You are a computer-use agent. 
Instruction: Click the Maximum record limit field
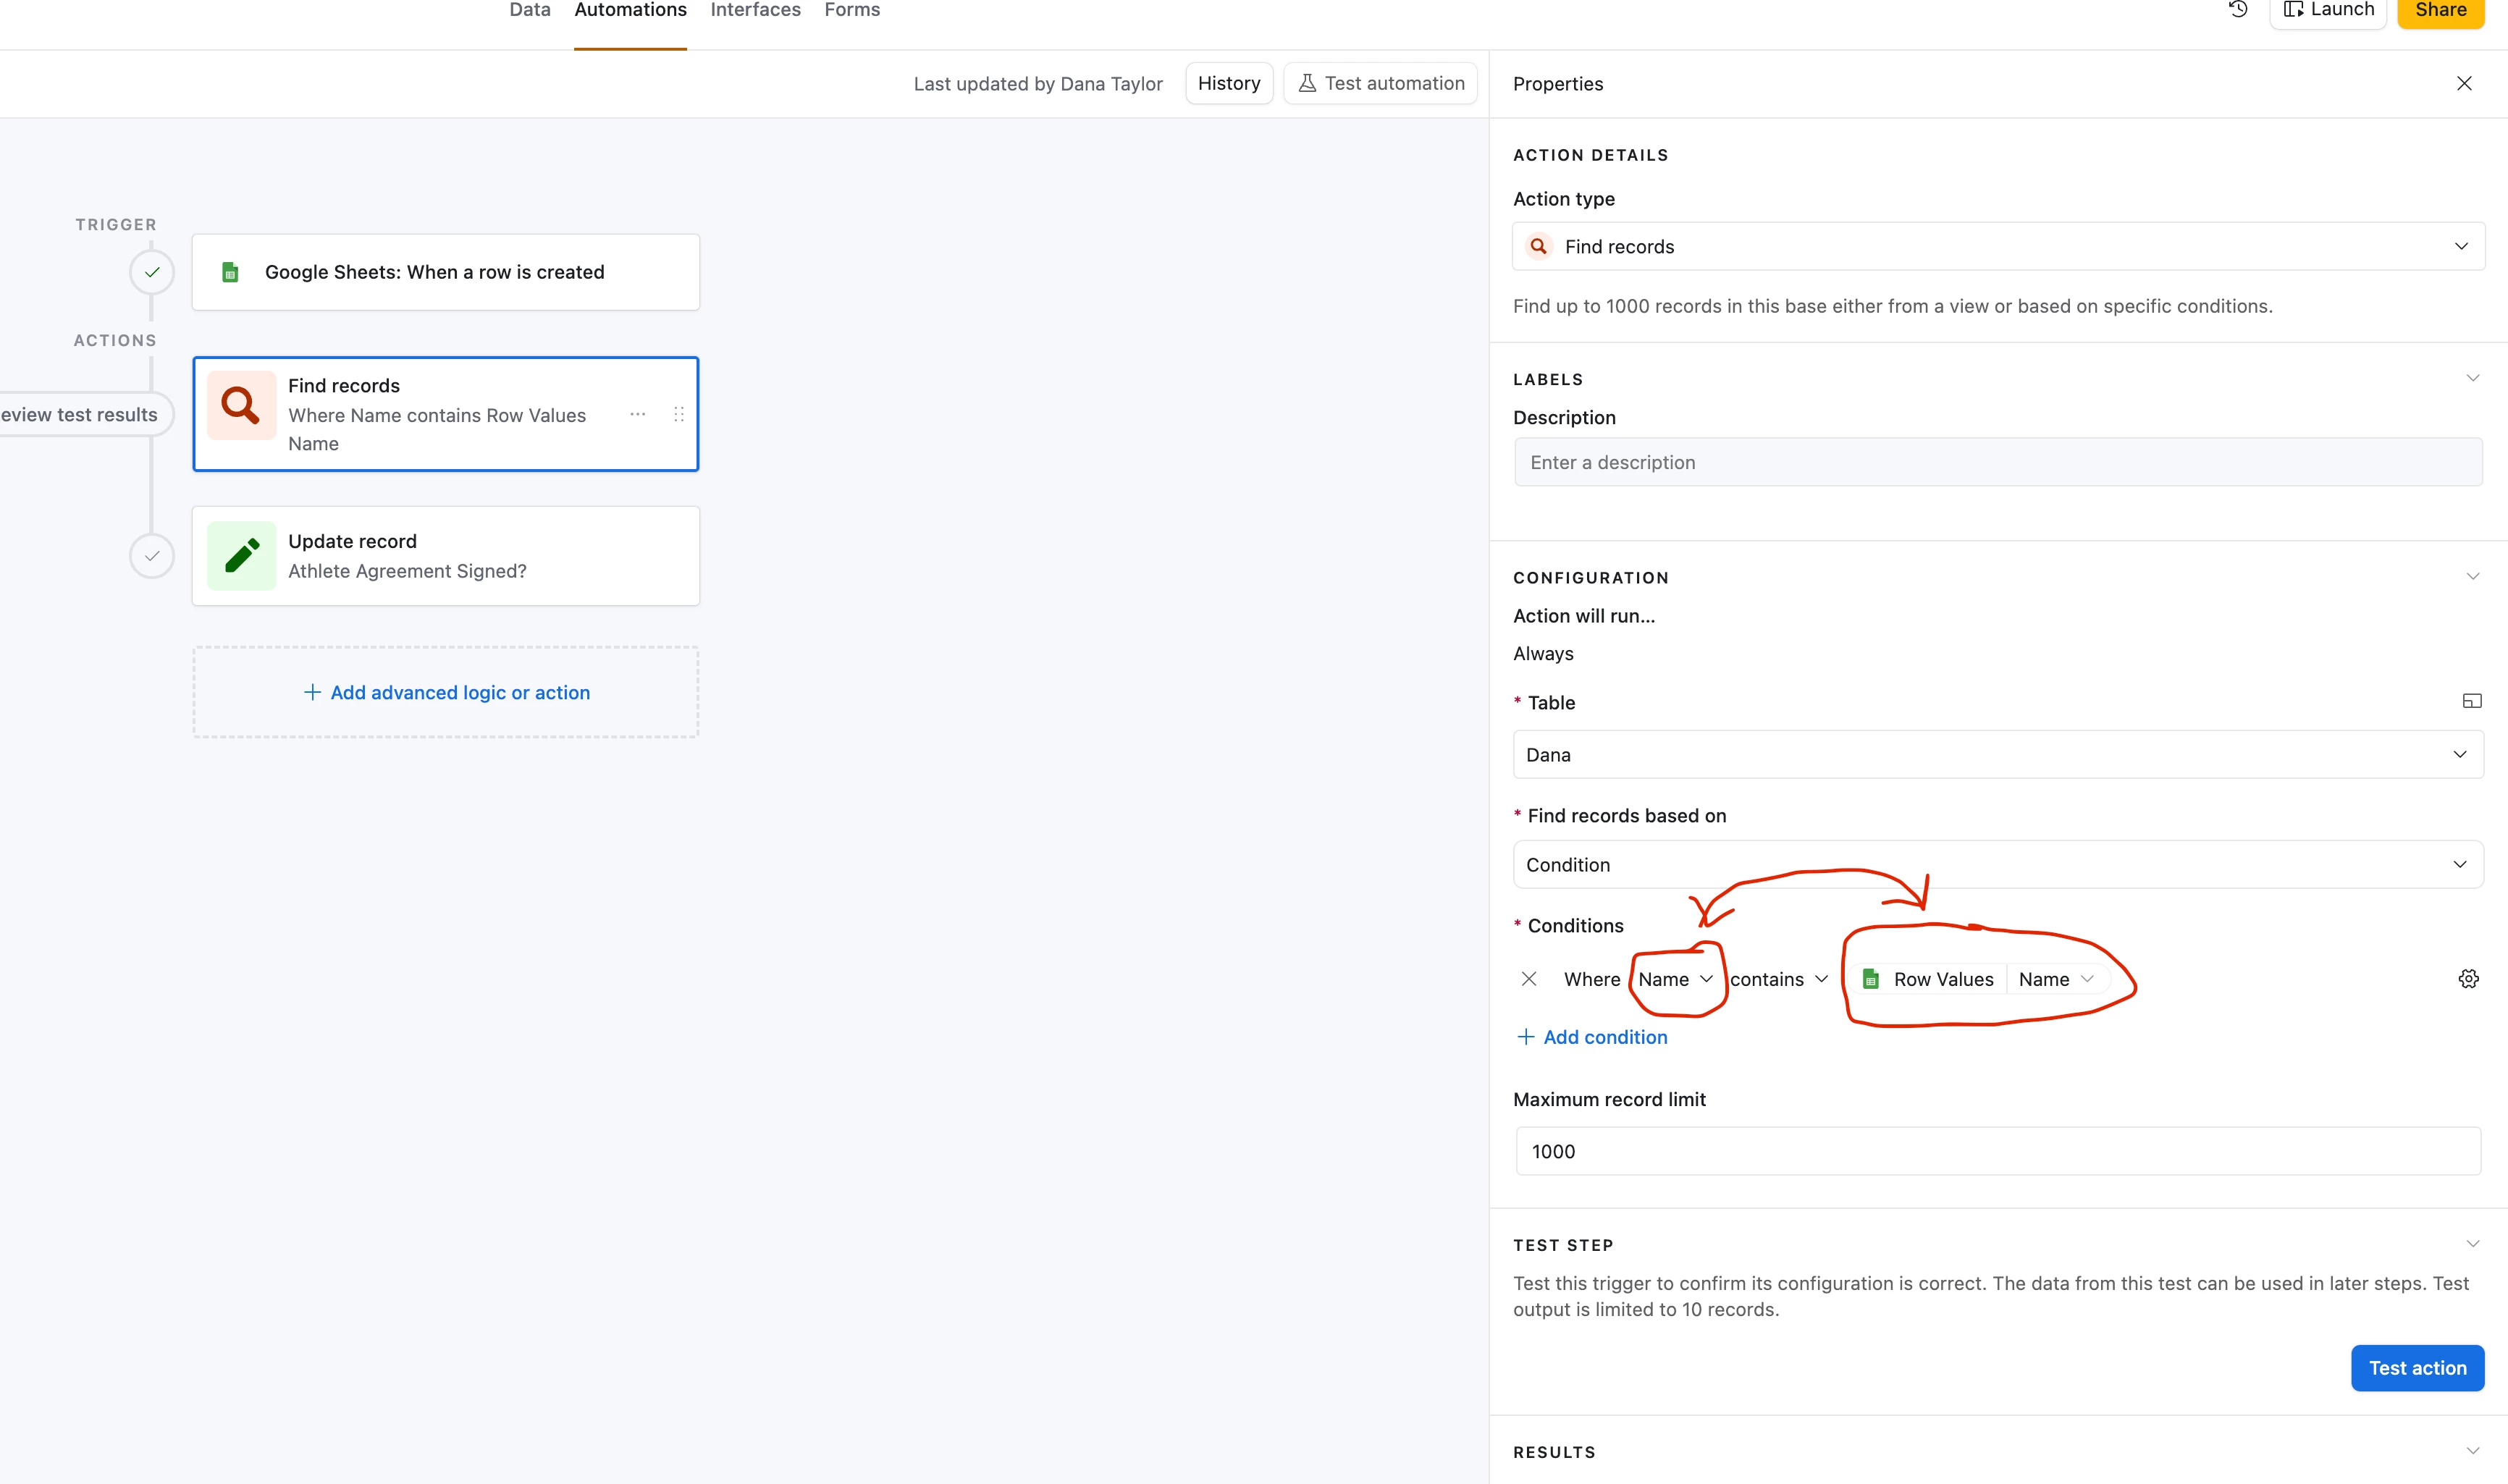pos(1997,1151)
